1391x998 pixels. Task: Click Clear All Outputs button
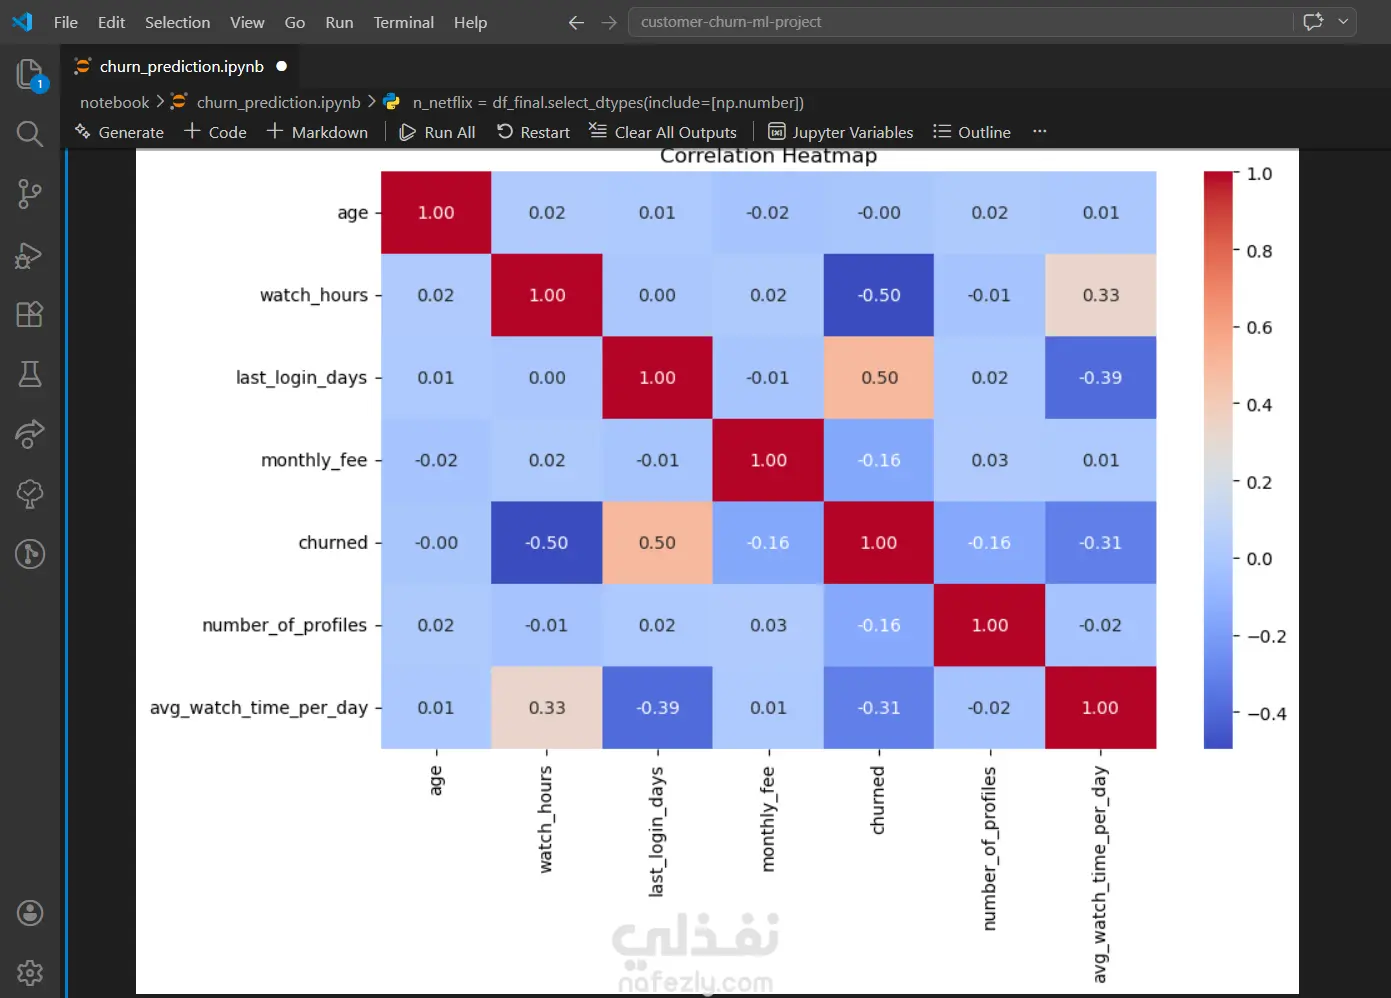[x=663, y=132]
